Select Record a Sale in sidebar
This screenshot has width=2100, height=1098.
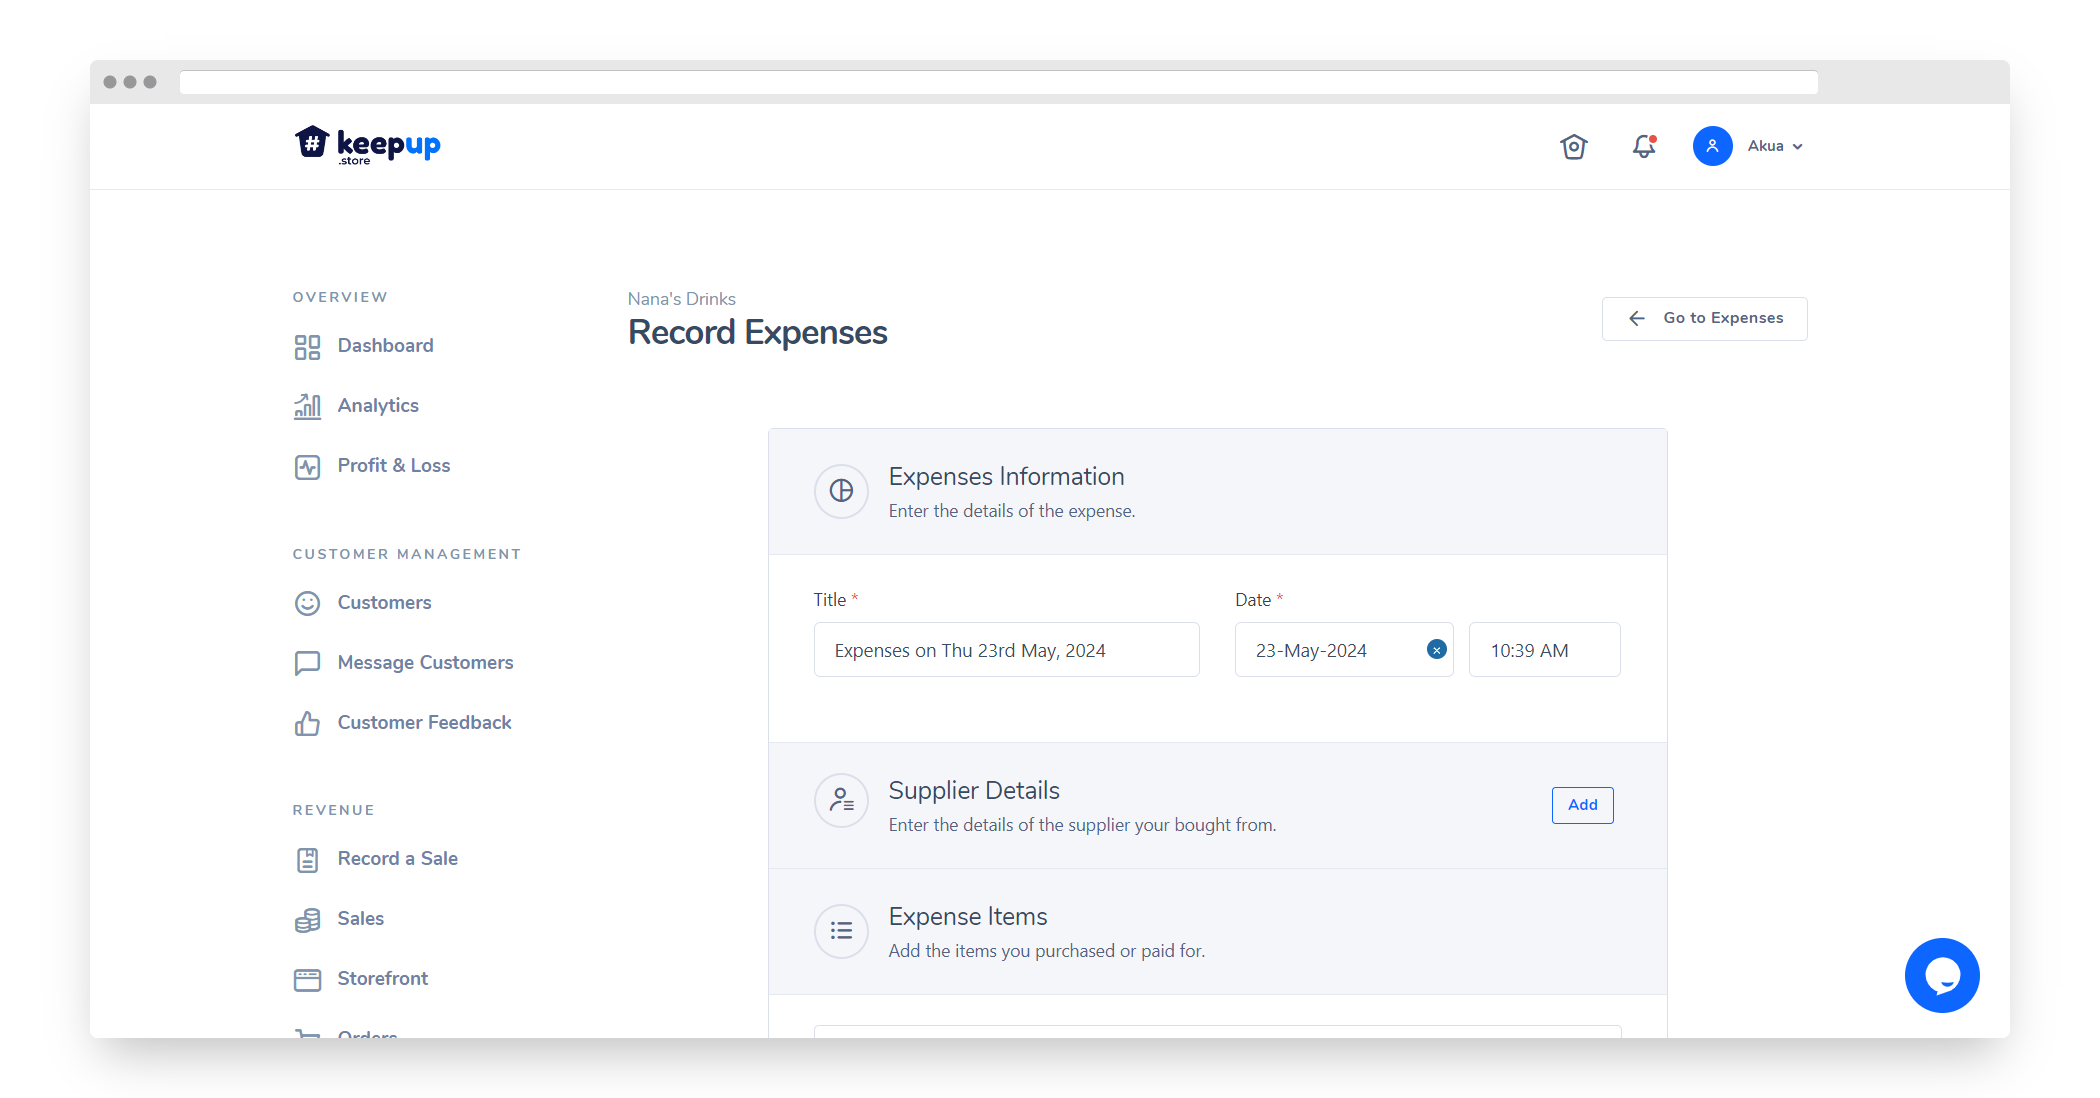pos(397,859)
